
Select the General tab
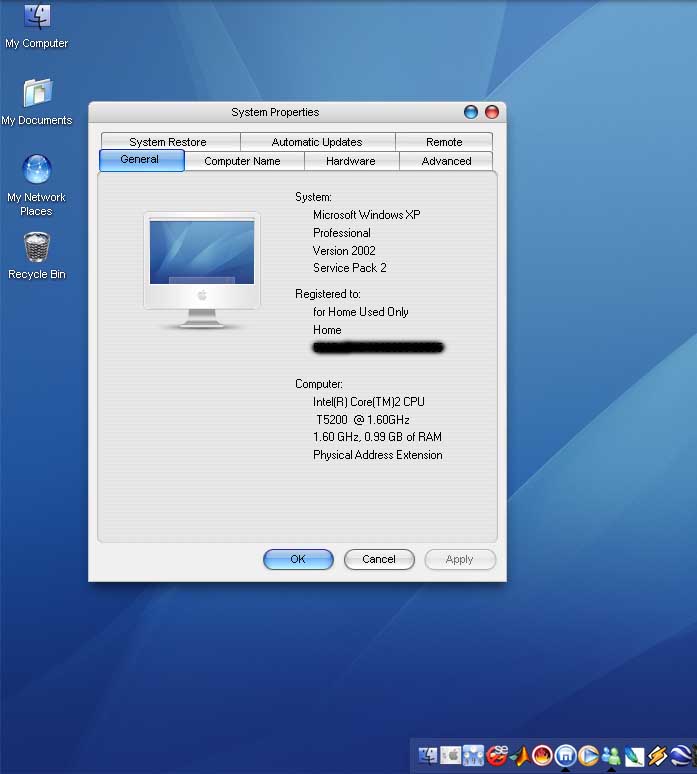click(142, 160)
